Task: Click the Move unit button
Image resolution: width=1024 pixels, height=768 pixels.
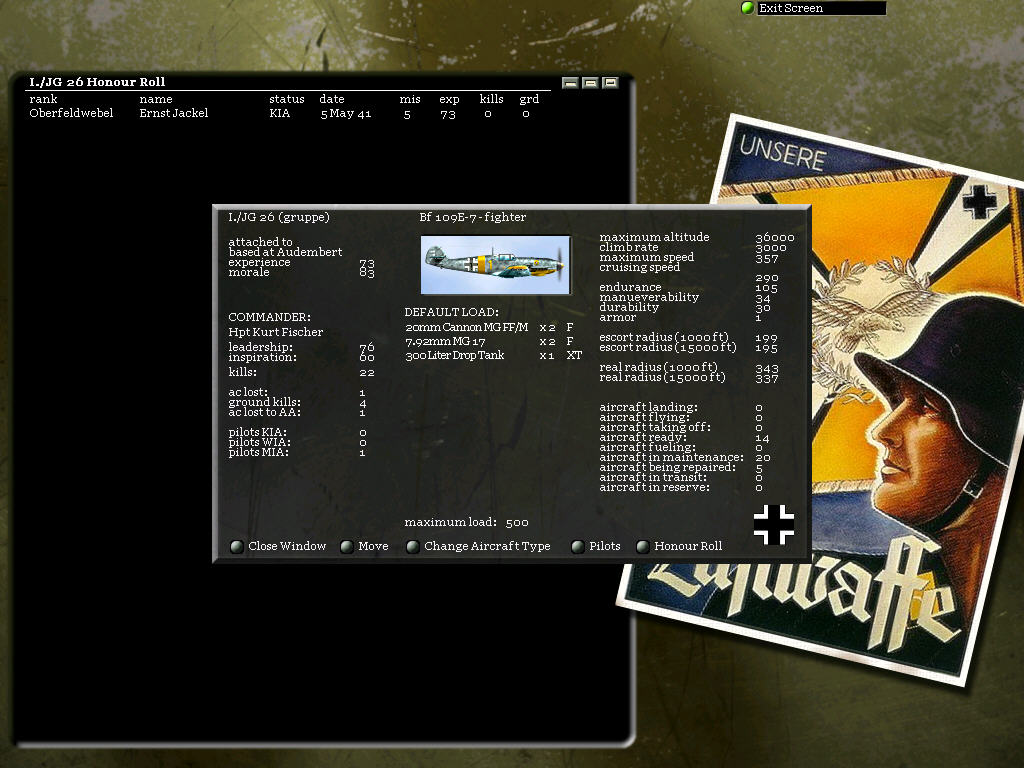Action: [x=364, y=546]
